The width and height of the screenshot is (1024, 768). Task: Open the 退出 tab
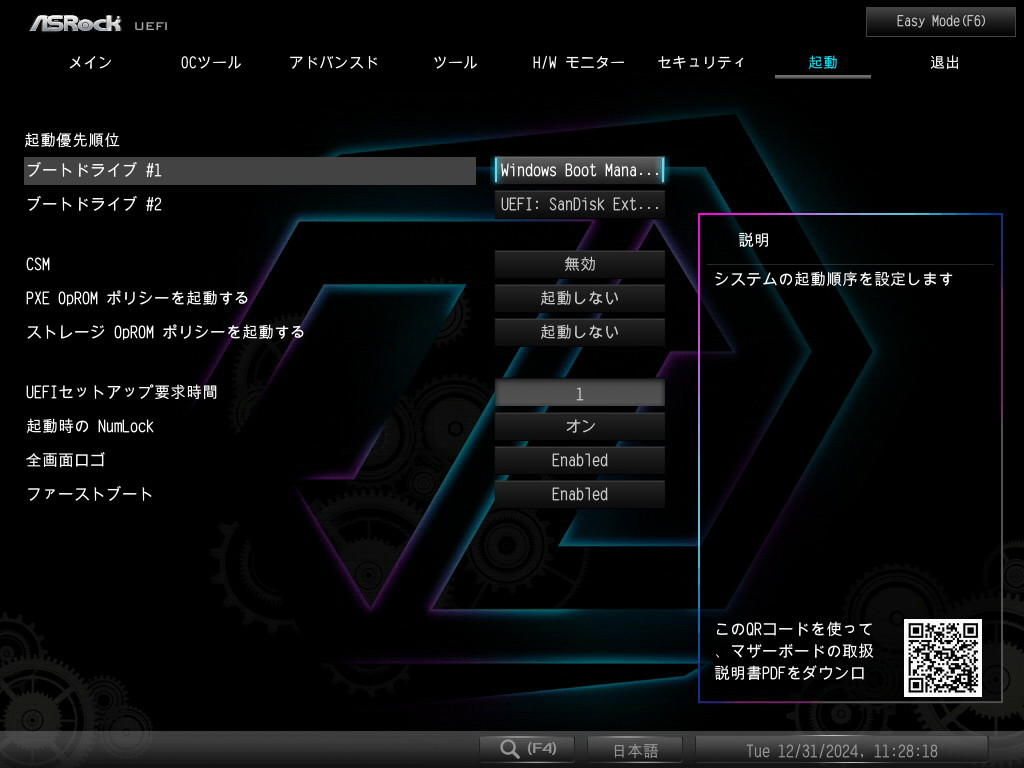pyautogui.click(x=944, y=63)
